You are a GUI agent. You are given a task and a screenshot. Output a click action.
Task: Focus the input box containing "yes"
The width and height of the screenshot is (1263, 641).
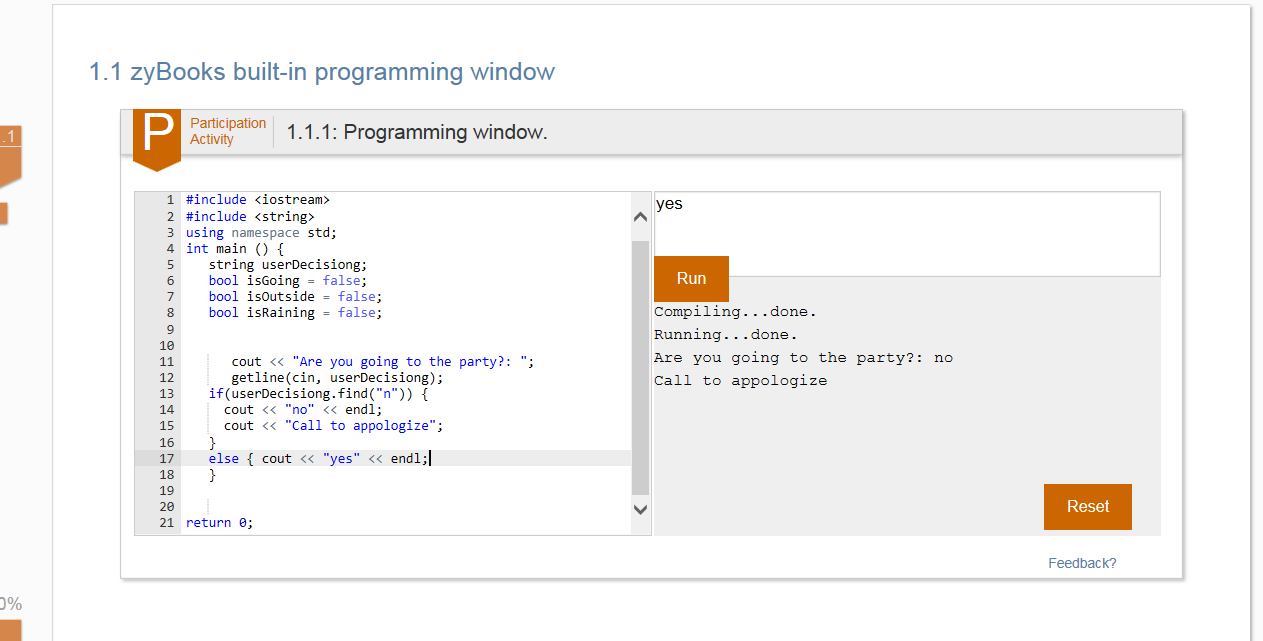tap(906, 232)
